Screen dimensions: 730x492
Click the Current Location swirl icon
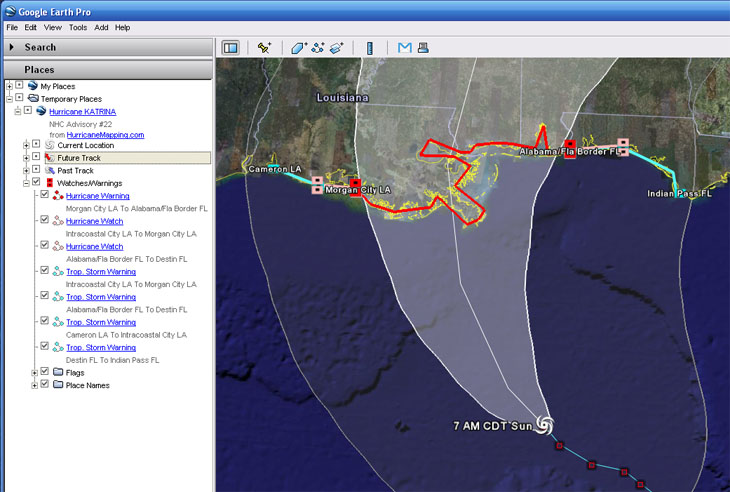50,145
